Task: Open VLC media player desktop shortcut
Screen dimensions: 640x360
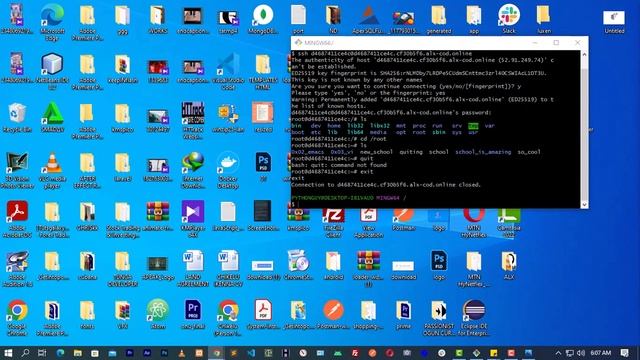Action: [x=52, y=169]
